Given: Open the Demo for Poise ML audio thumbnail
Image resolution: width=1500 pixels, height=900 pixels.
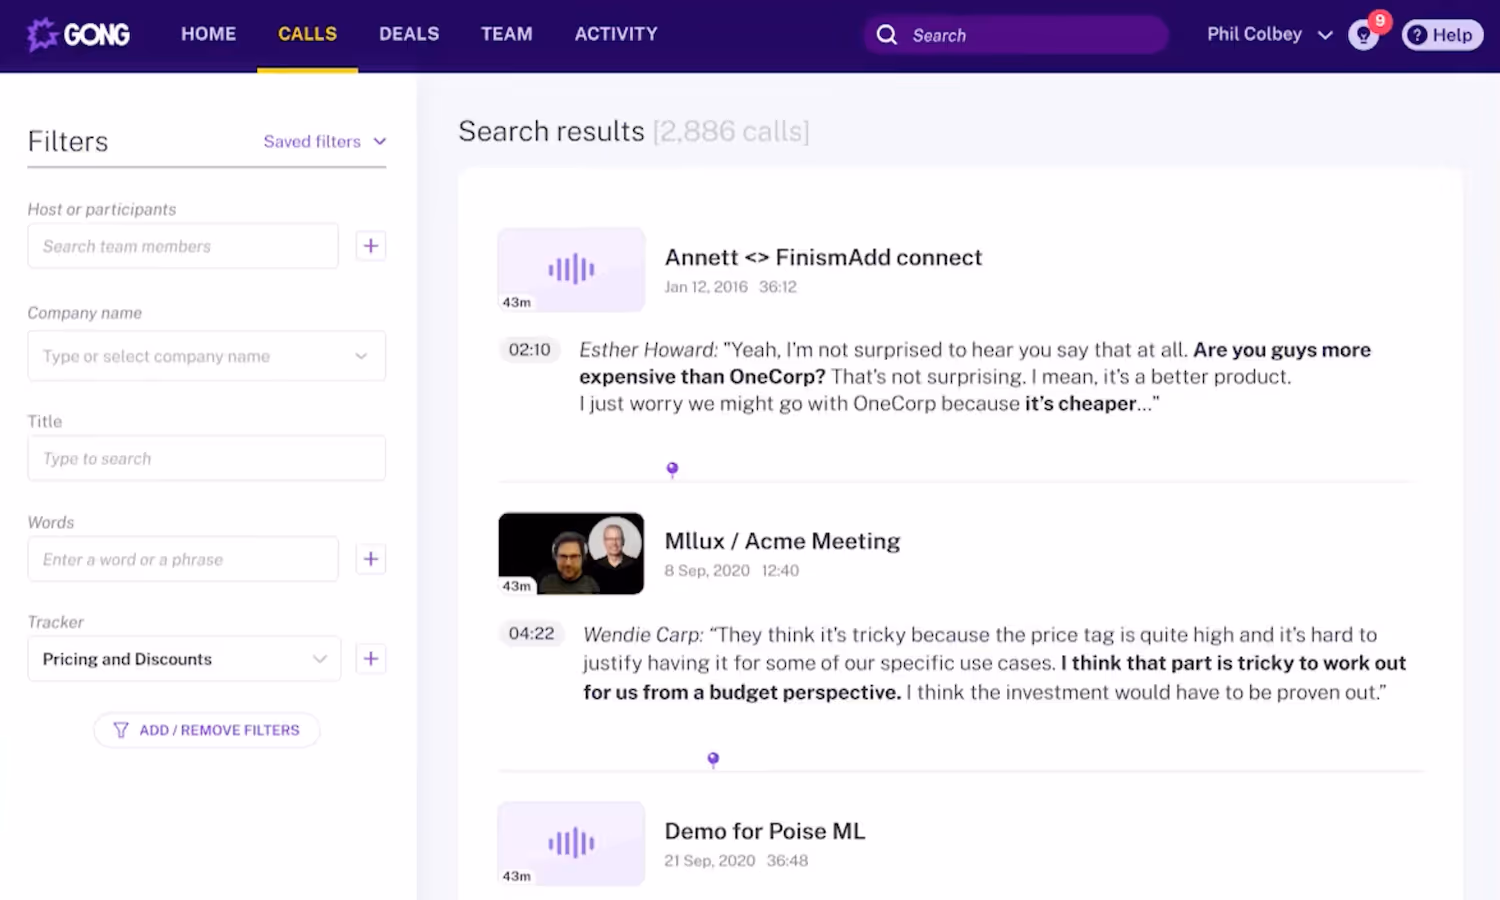Looking at the screenshot, I should [x=571, y=843].
